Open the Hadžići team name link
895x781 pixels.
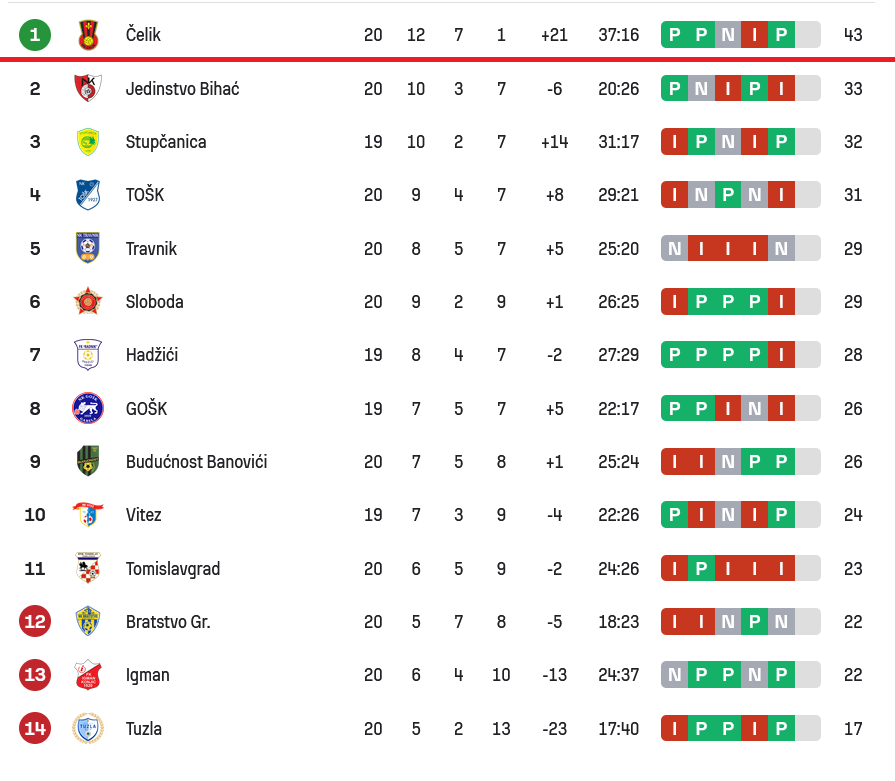point(152,355)
